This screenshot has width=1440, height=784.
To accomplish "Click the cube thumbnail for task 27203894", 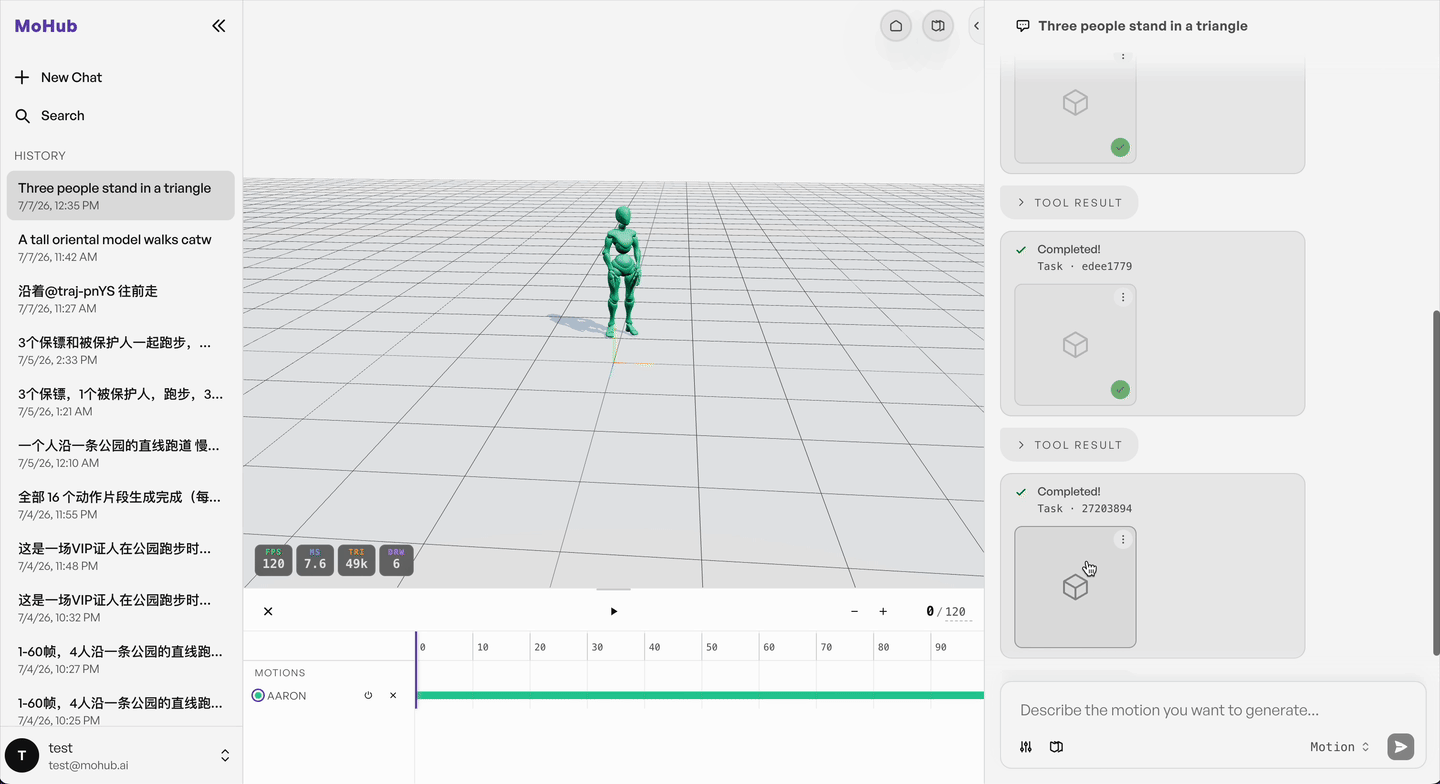I will 1075,587.
